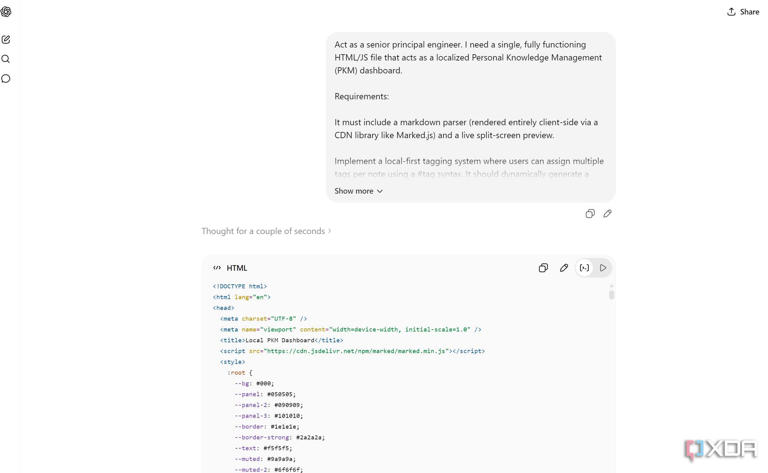The width and height of the screenshot is (768, 473).
Task: Click the code icon beside HTML label
Action: [x=217, y=268]
